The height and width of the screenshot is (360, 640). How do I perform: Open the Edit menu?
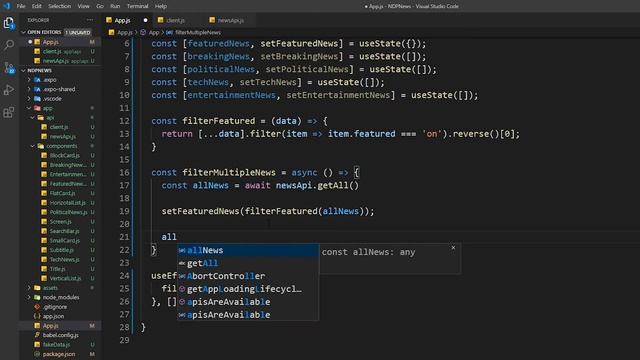tap(37, 6)
